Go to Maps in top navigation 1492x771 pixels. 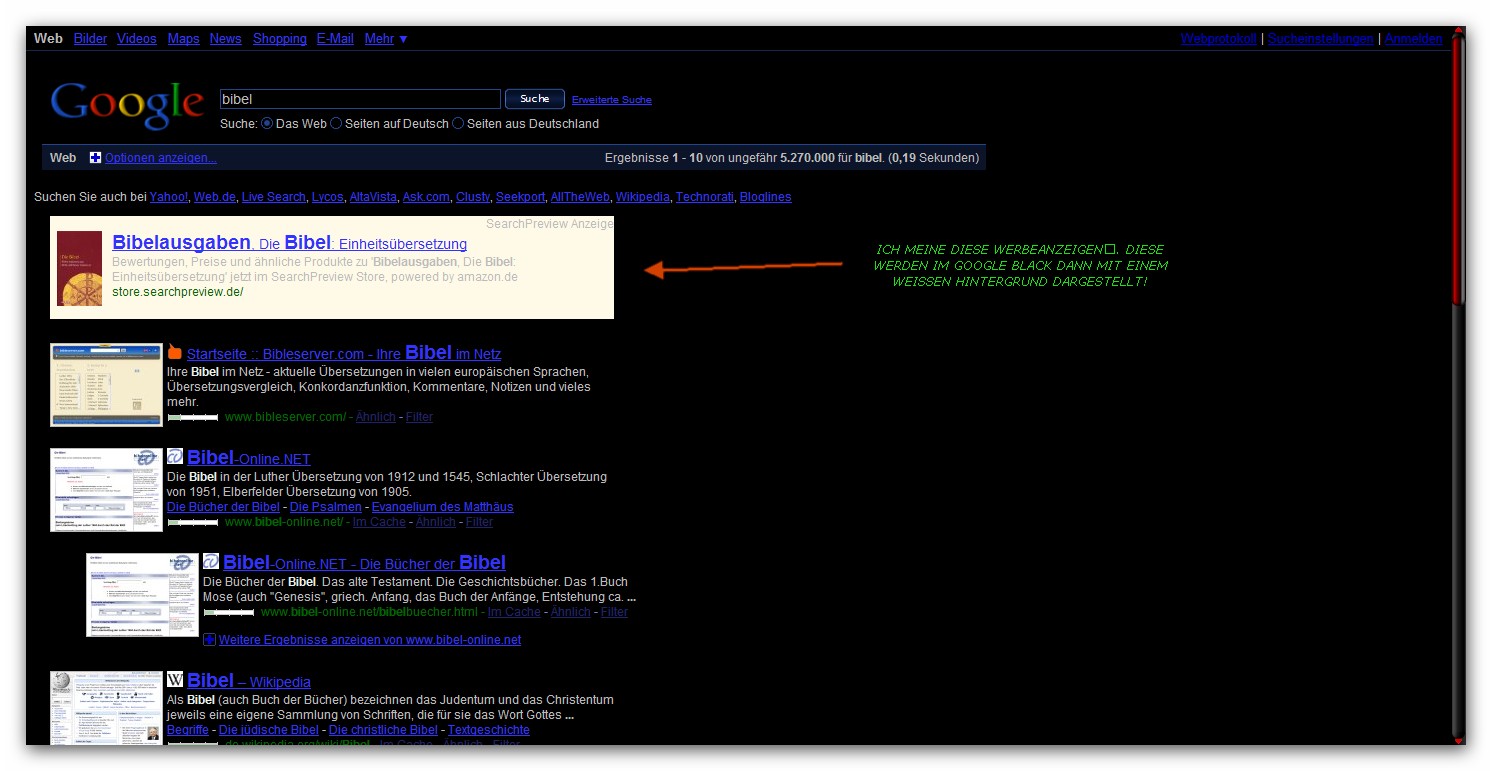(x=184, y=39)
